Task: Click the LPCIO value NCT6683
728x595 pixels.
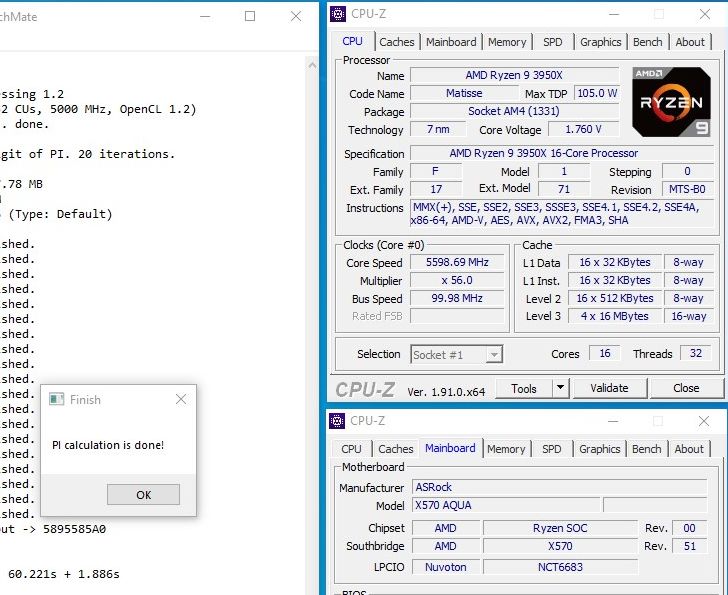Action: (560, 567)
